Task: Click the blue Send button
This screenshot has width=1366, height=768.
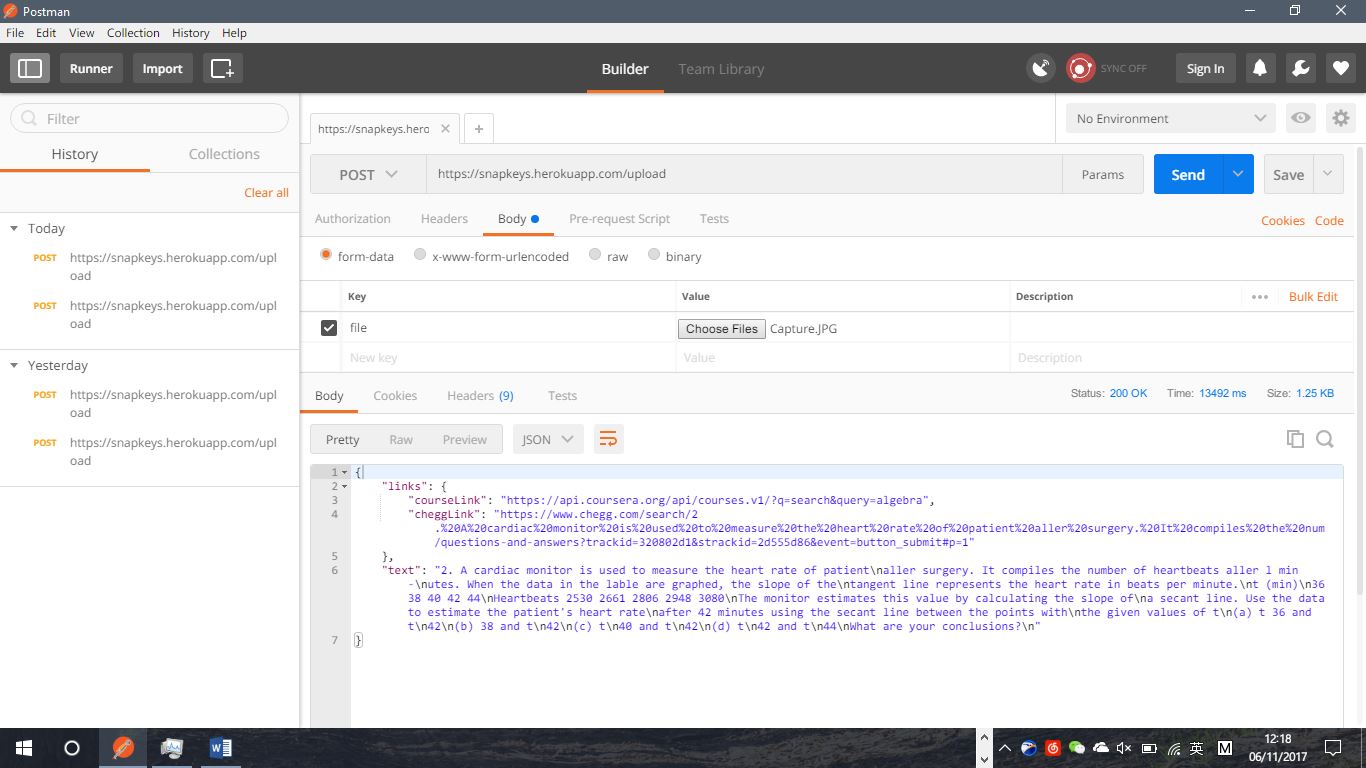Action: click(1188, 174)
